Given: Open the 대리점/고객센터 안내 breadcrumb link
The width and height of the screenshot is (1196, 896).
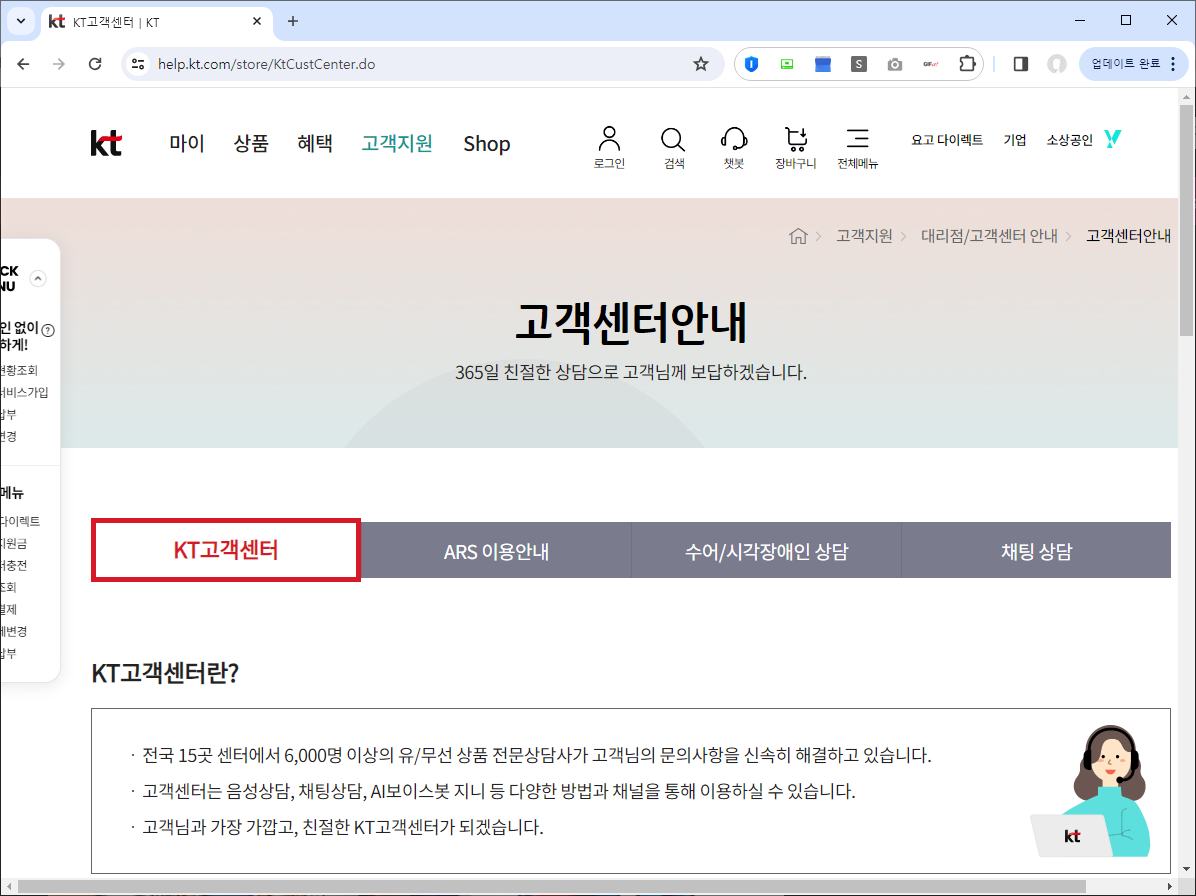Looking at the screenshot, I should coord(989,235).
